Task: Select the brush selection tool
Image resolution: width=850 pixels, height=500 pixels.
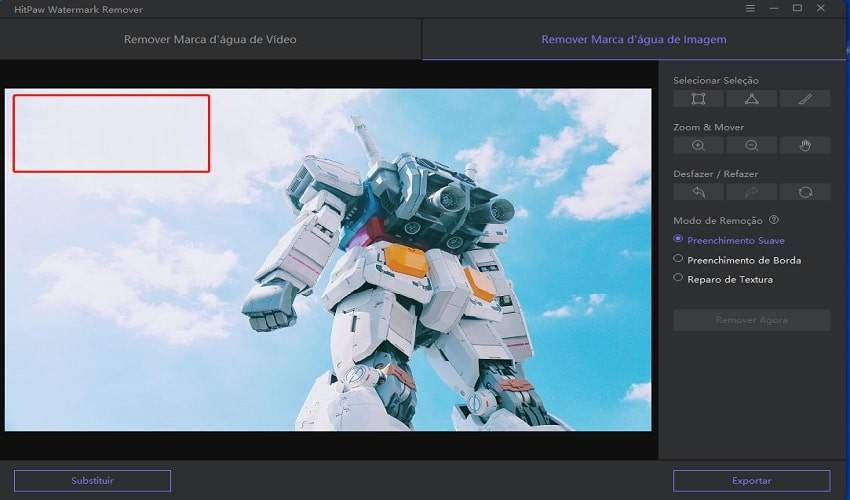Action: 804,98
